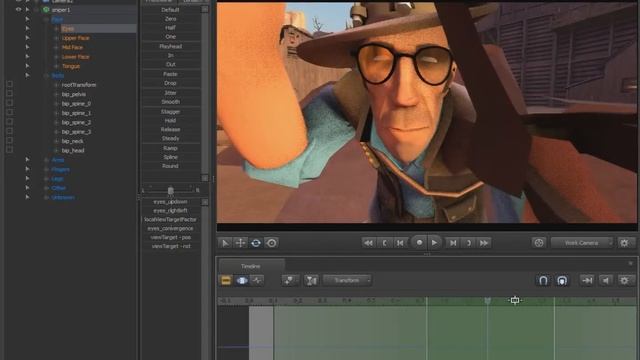This screenshot has height=360, width=640.
Task: Click the fast-forward double-arrow button
Action: [x=484, y=243]
